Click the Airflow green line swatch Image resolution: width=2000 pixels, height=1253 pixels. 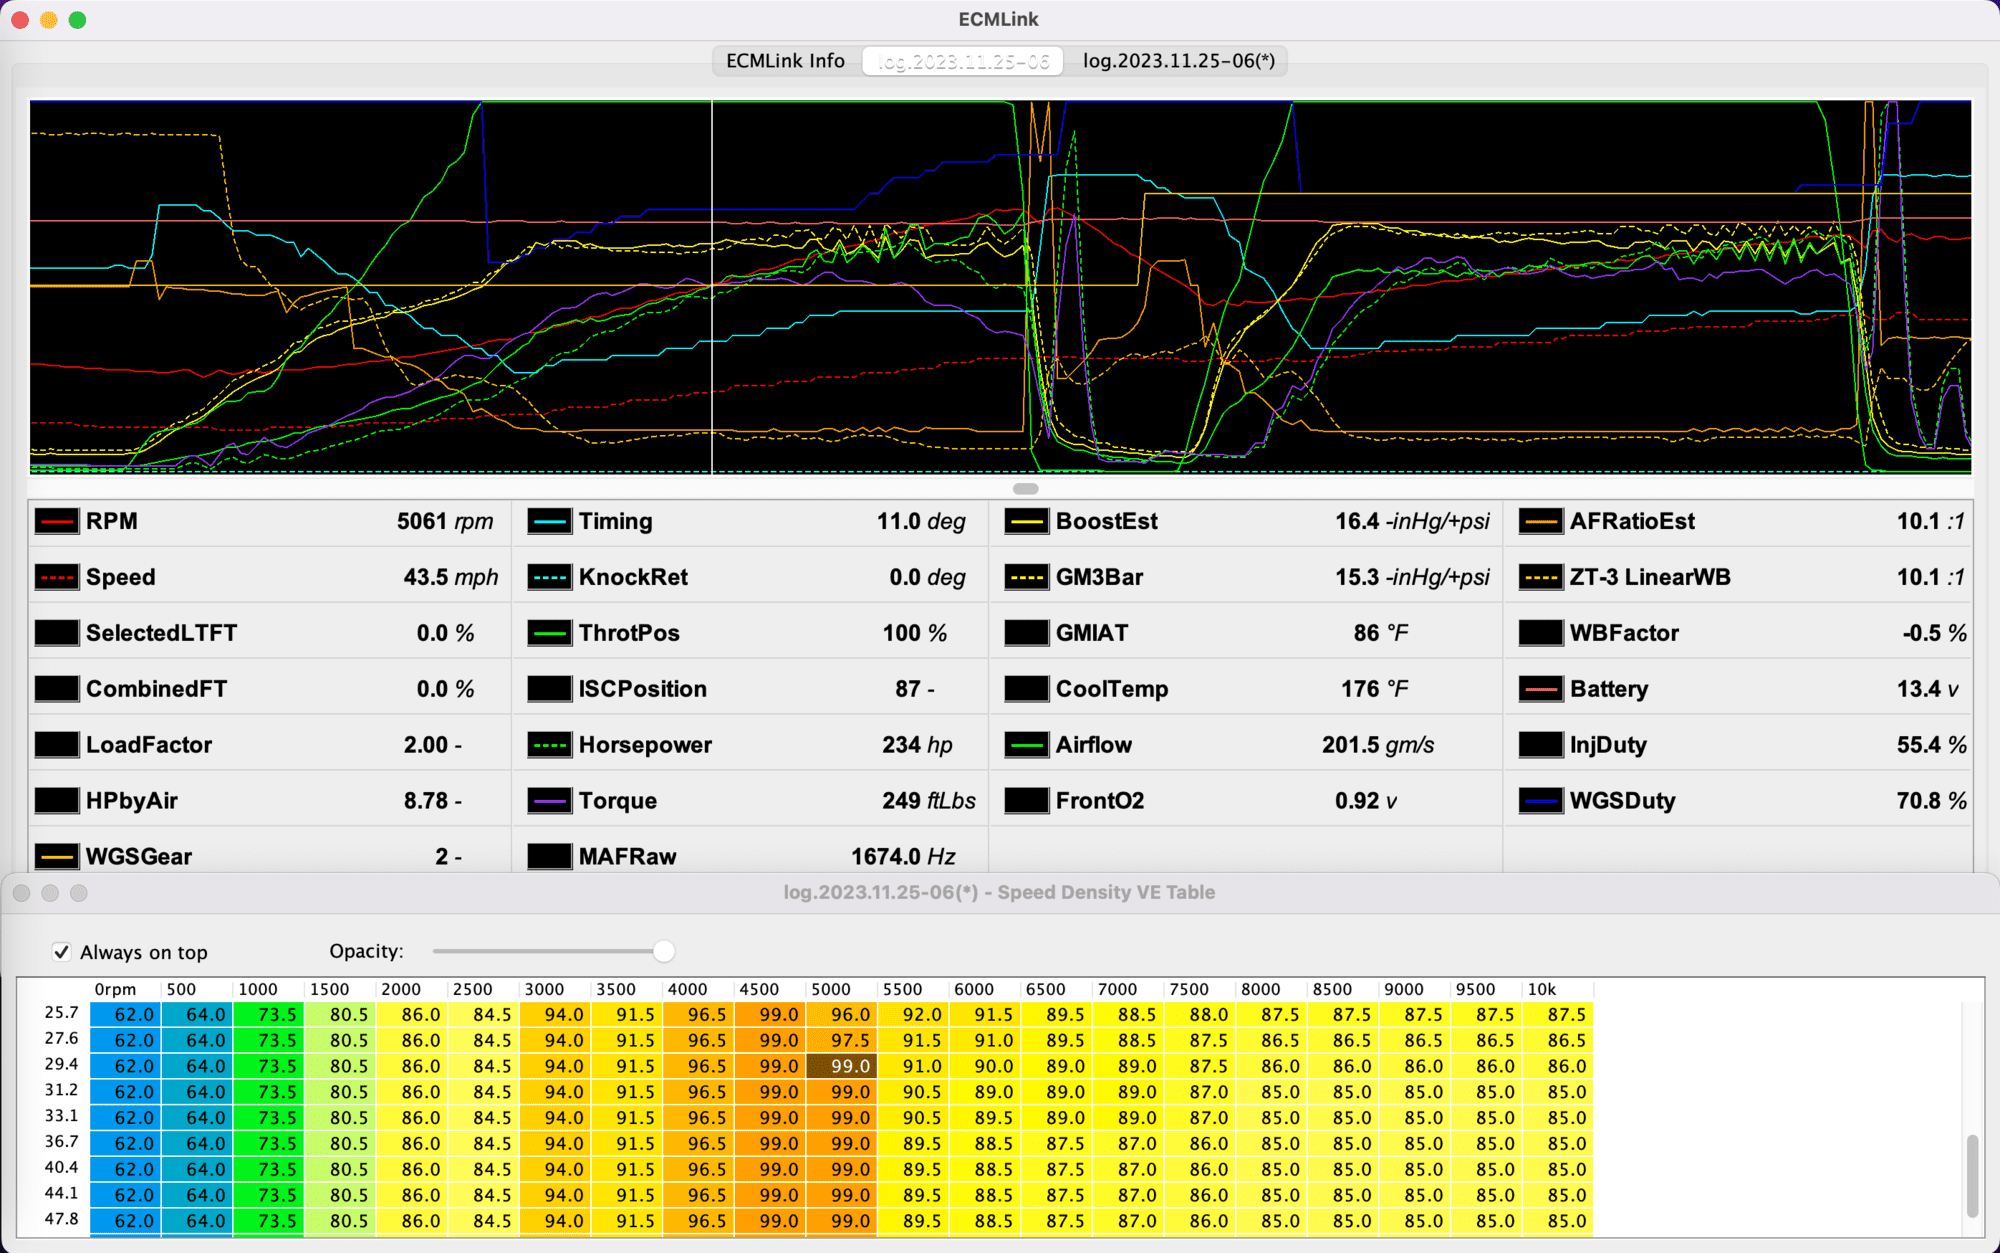1026,745
